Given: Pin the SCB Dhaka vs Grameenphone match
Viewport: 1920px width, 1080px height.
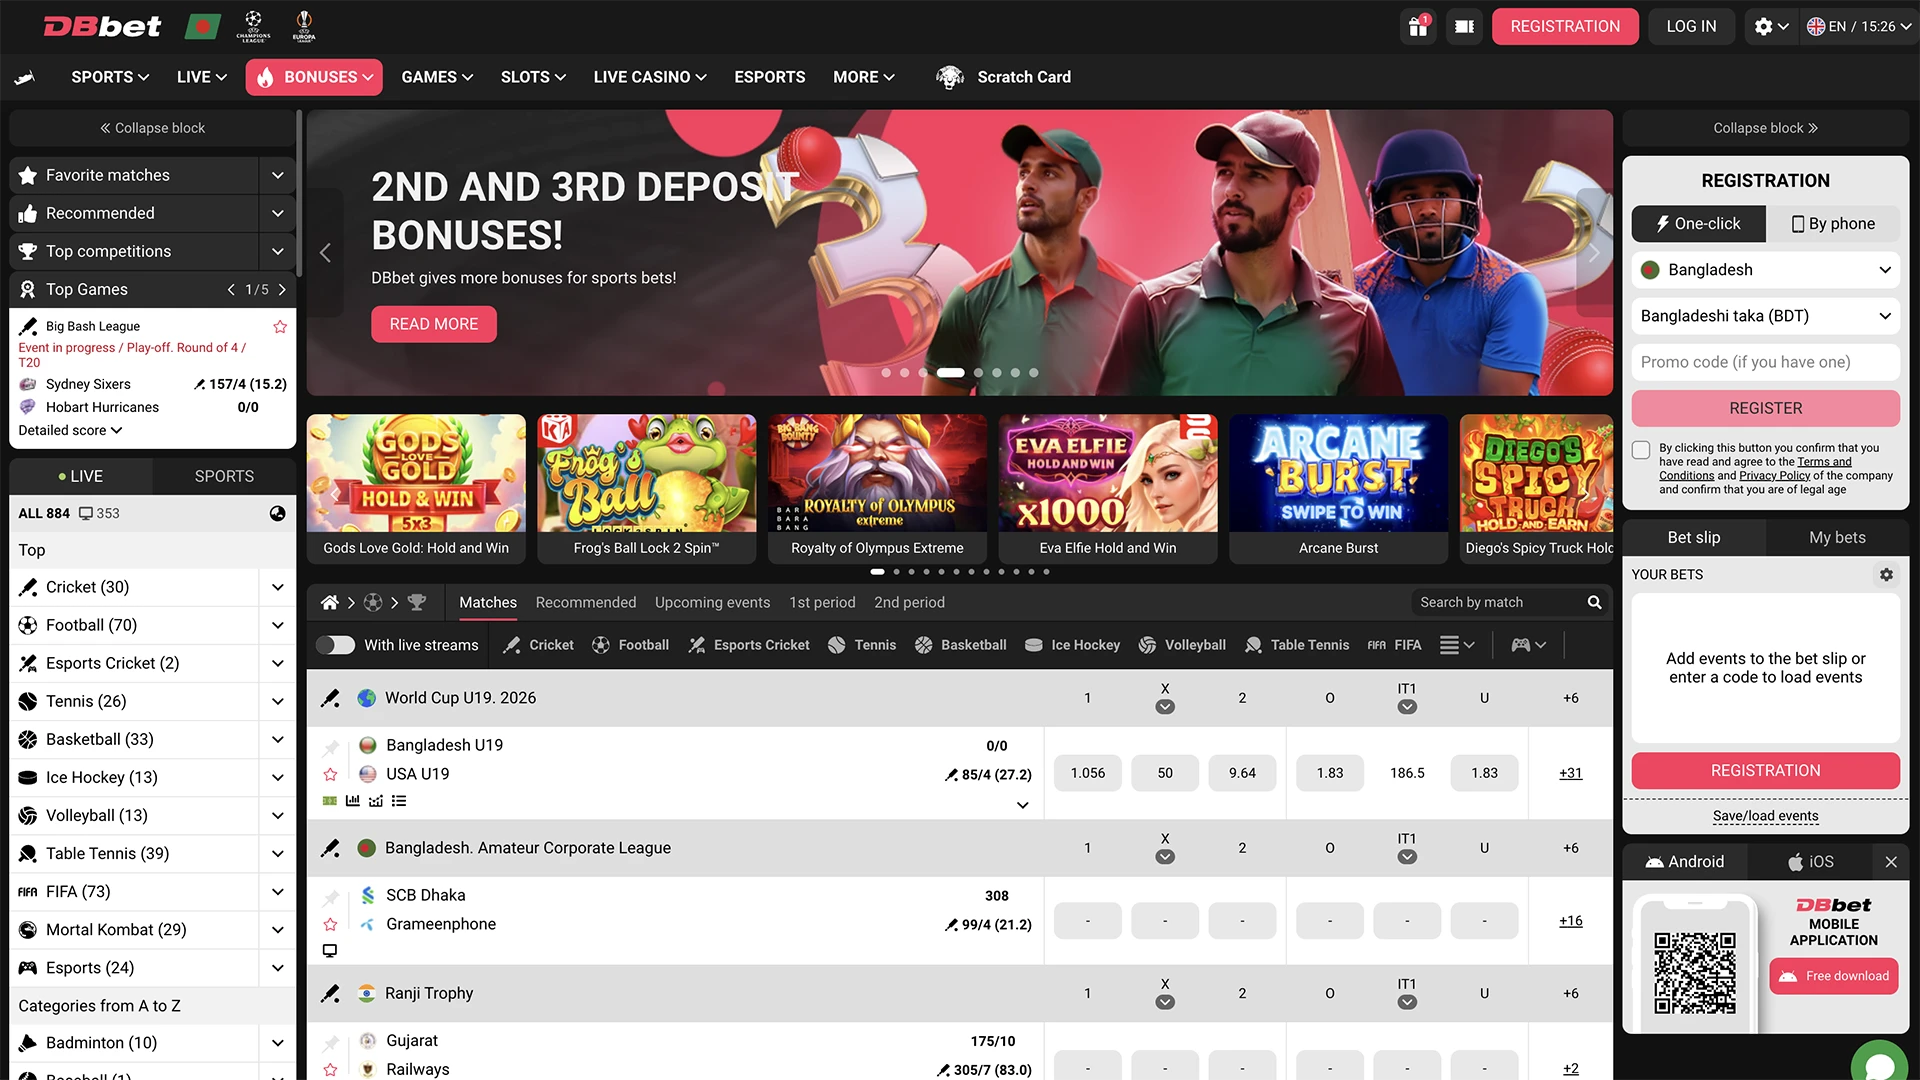Looking at the screenshot, I should (x=330, y=895).
